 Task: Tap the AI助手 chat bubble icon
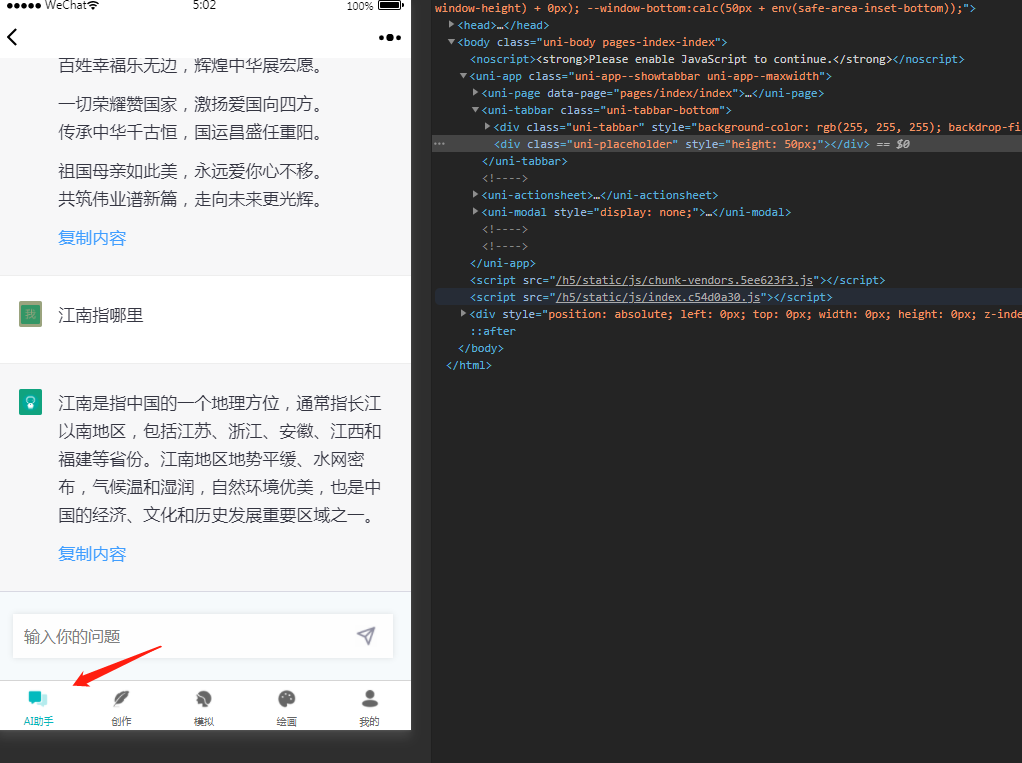[x=38, y=699]
